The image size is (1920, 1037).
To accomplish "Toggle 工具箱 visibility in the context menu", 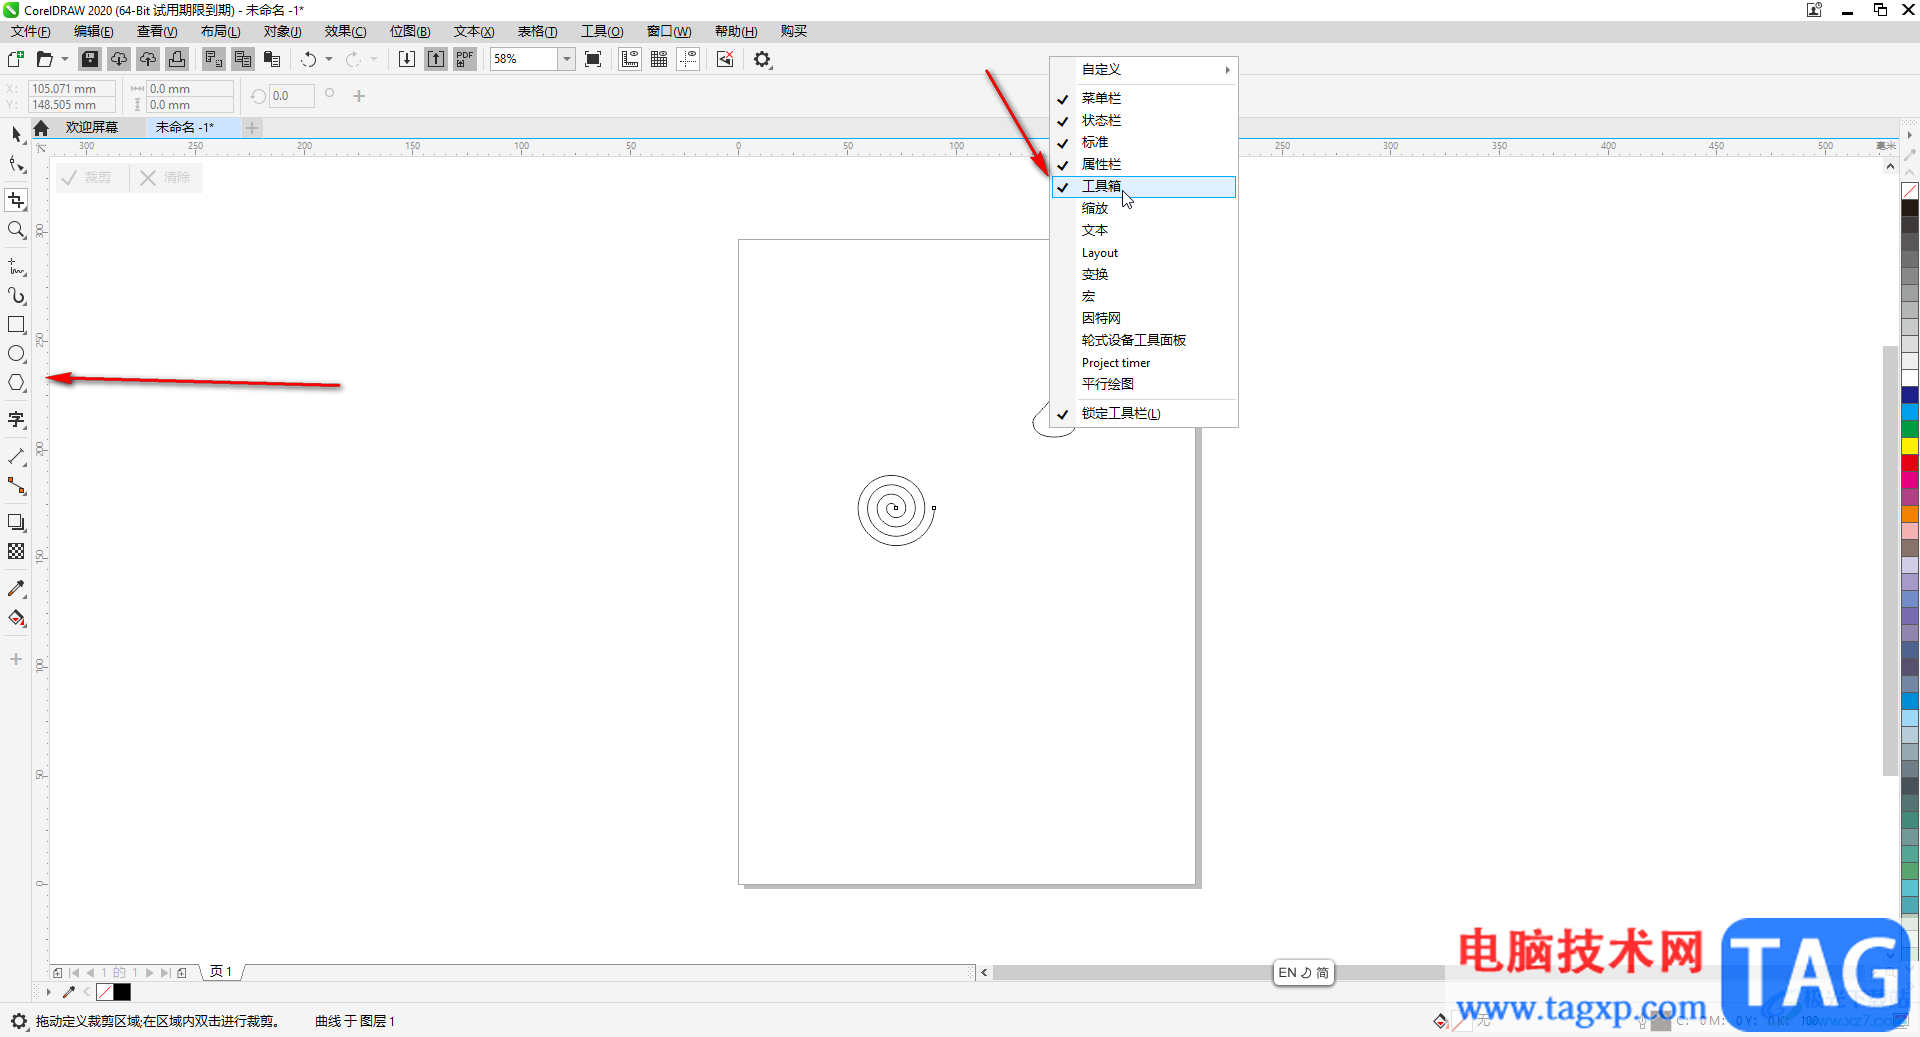I will (1144, 186).
